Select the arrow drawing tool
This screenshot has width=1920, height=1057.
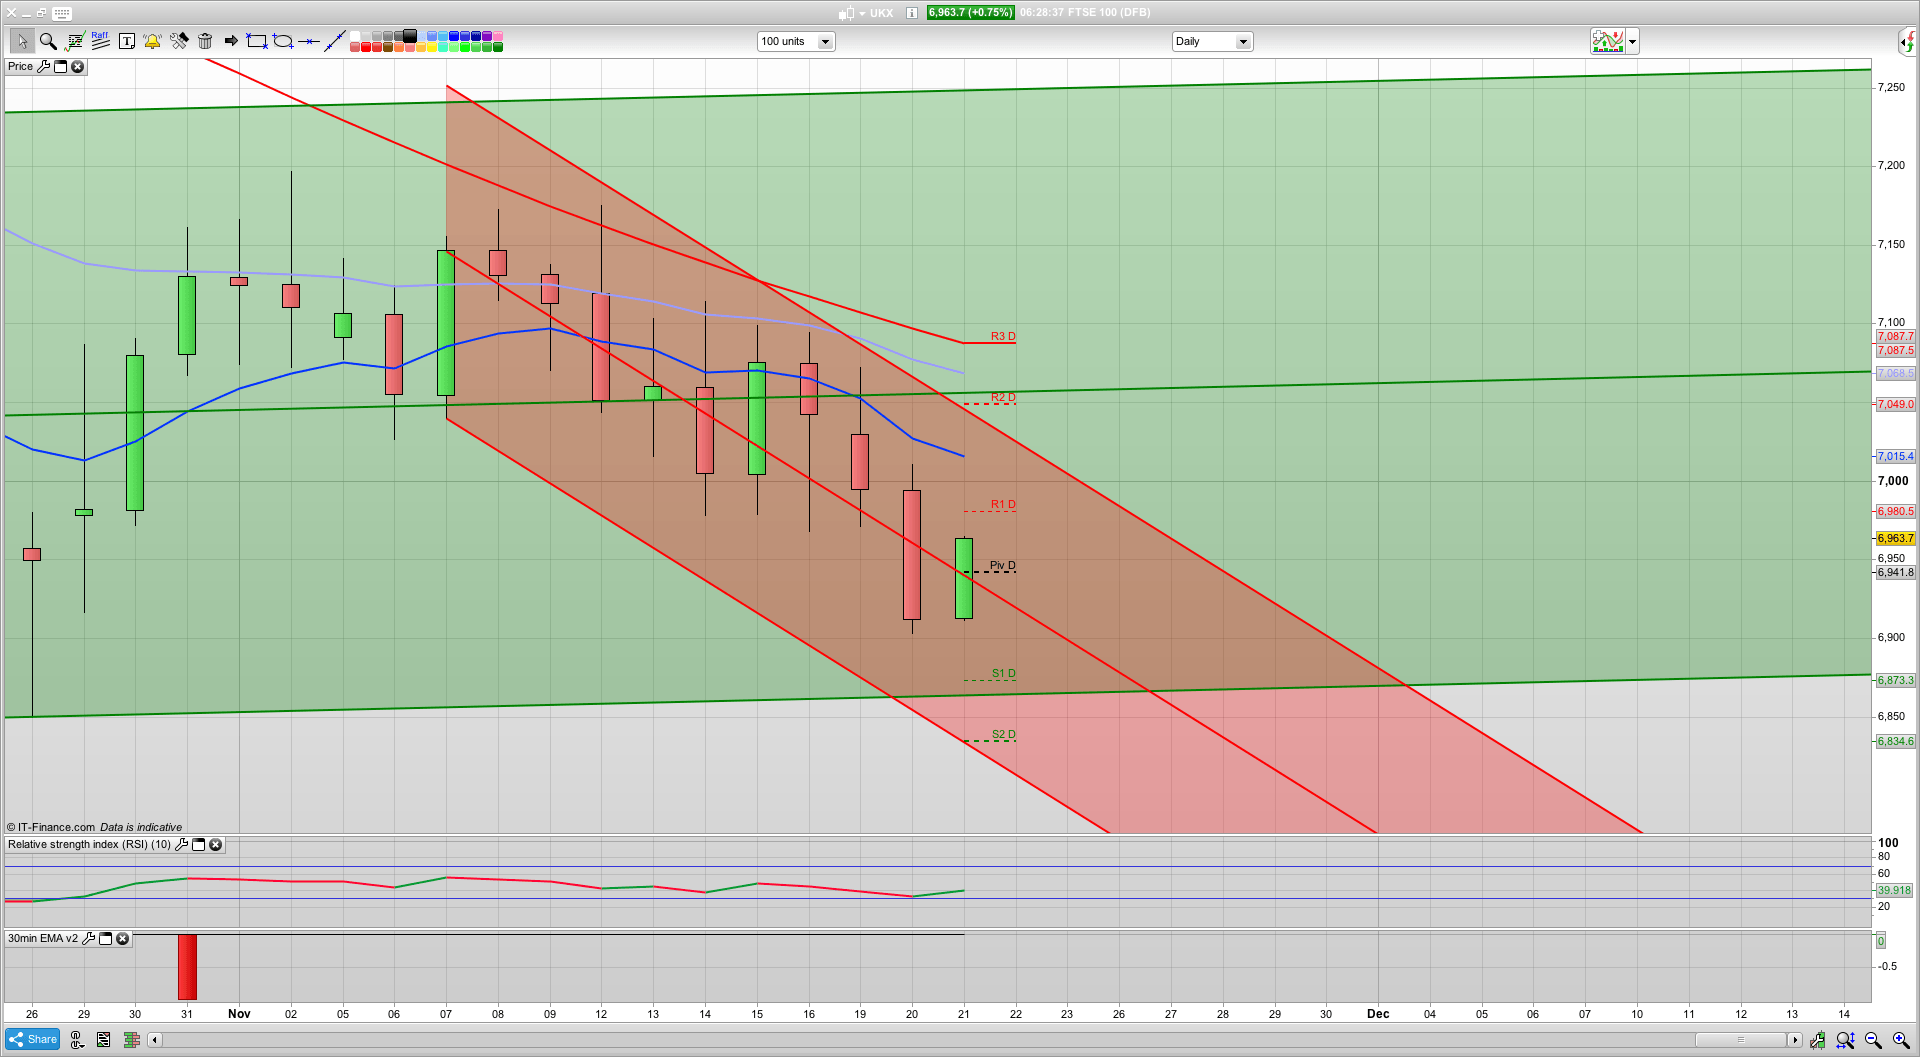[x=230, y=41]
